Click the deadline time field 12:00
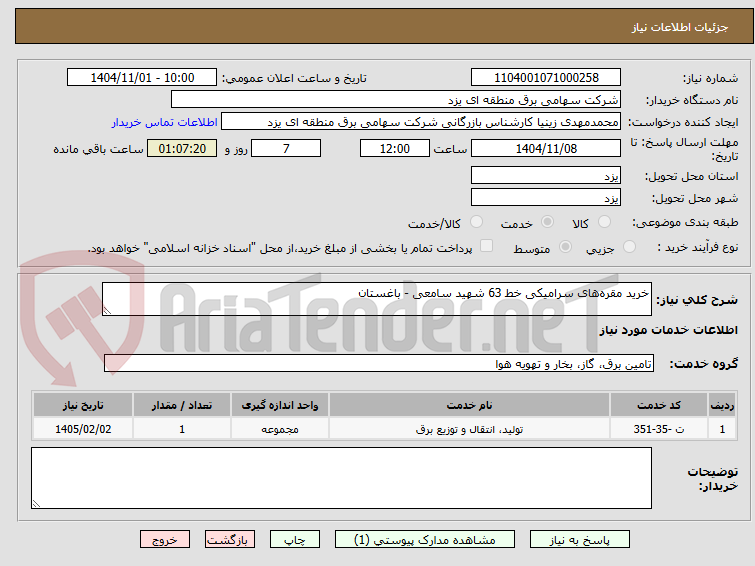755x566 pixels. pos(395,148)
